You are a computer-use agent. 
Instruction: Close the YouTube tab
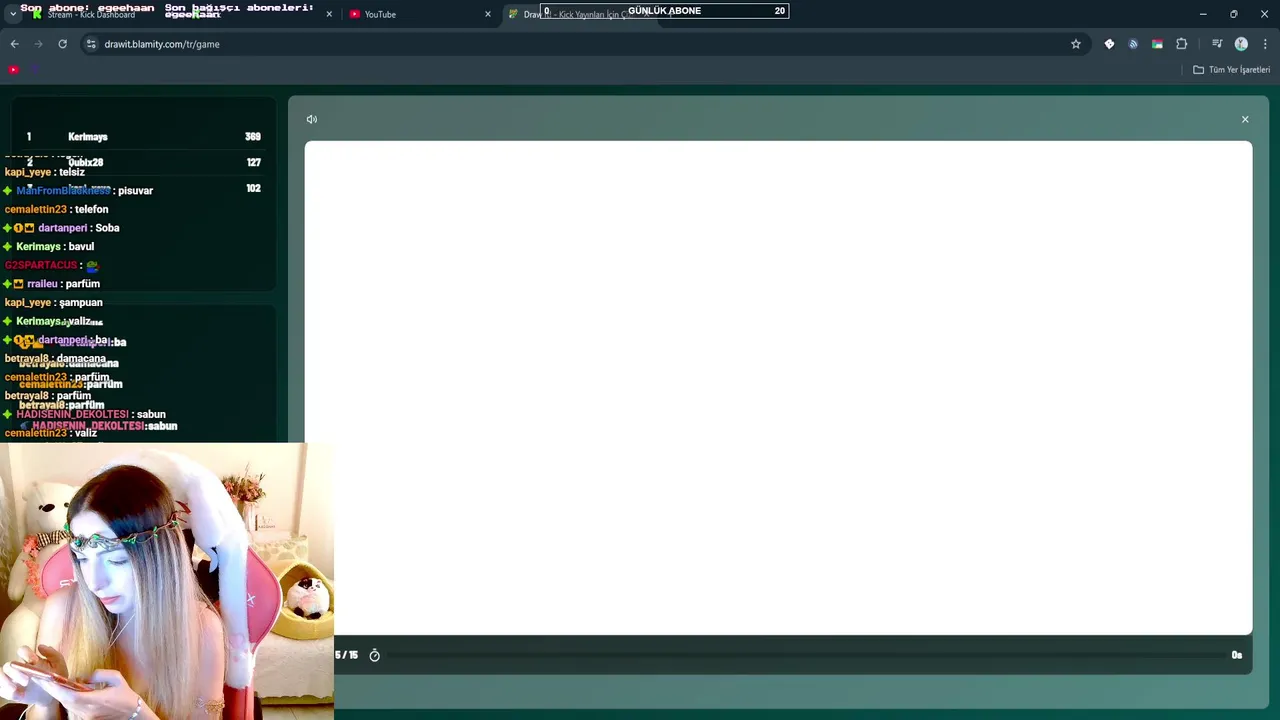coord(488,14)
